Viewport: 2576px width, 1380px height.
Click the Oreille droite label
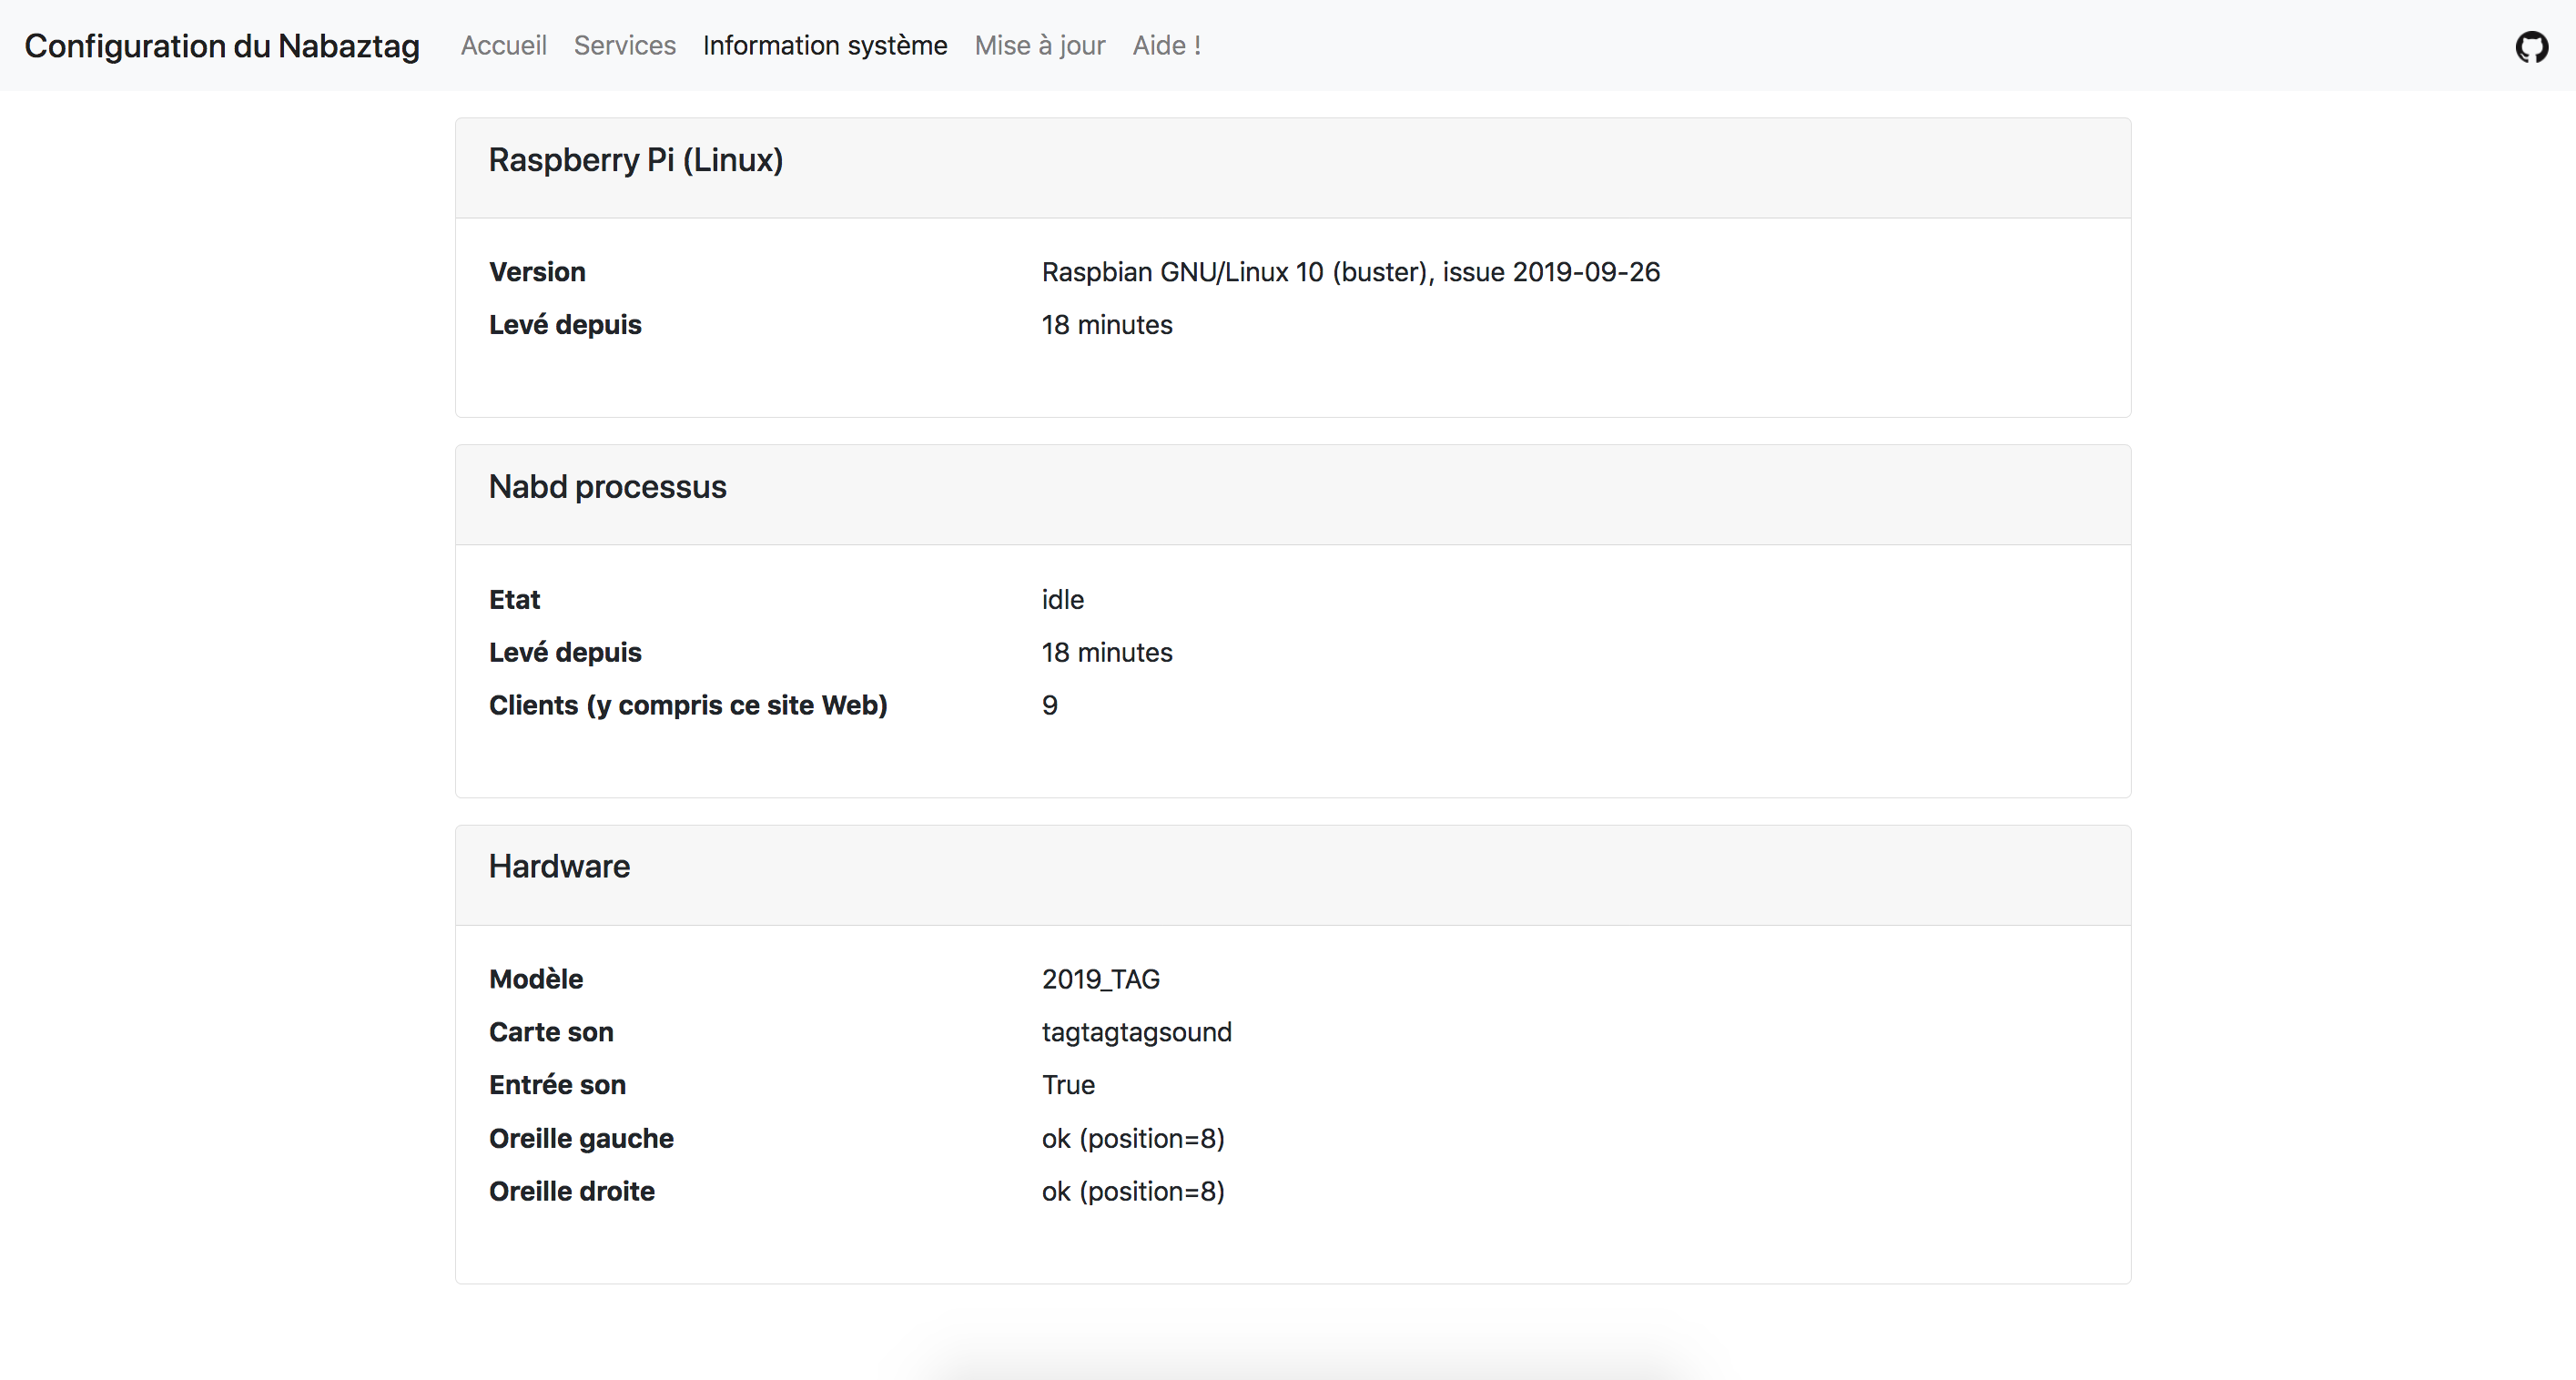pos(572,1192)
